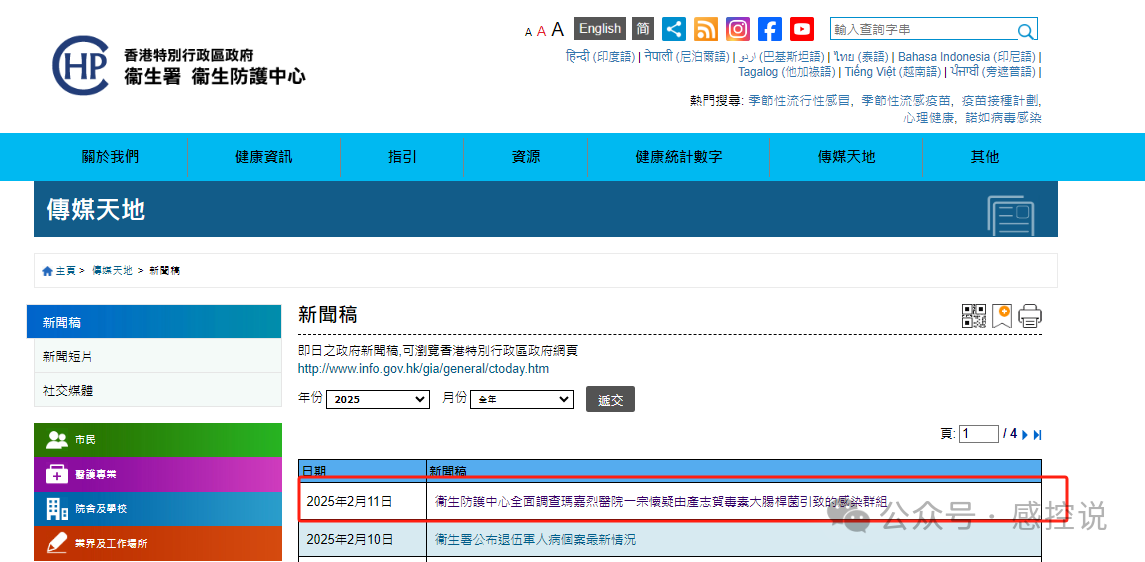The width and height of the screenshot is (1145, 562).
Task: Open the share icon
Action: point(674,29)
